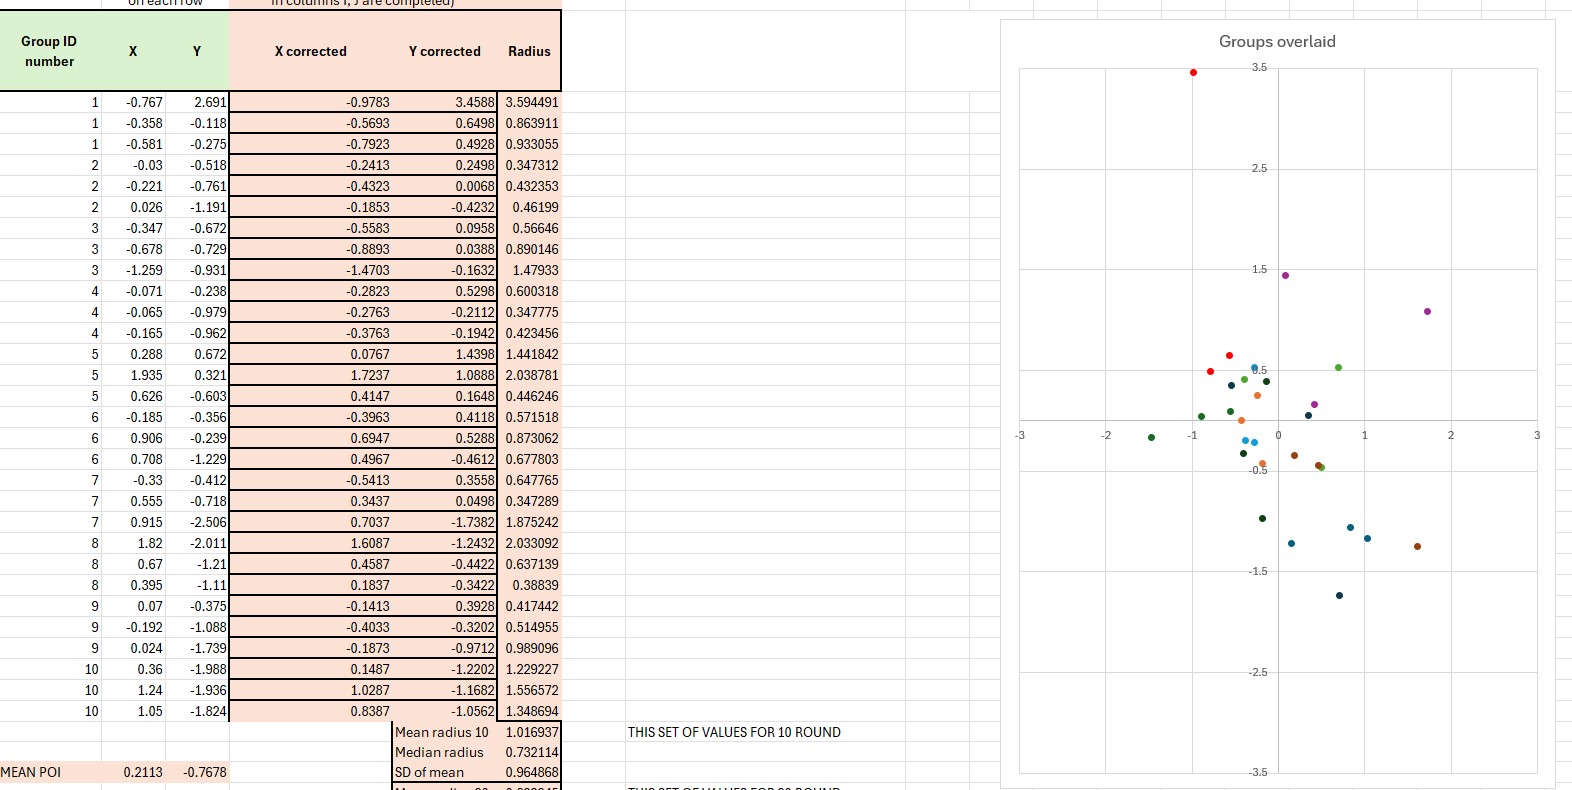The width and height of the screenshot is (1572, 790).
Task: Select the 'THIS SET OF VALUES FOR 10 ROUND' cell
Action: click(734, 732)
